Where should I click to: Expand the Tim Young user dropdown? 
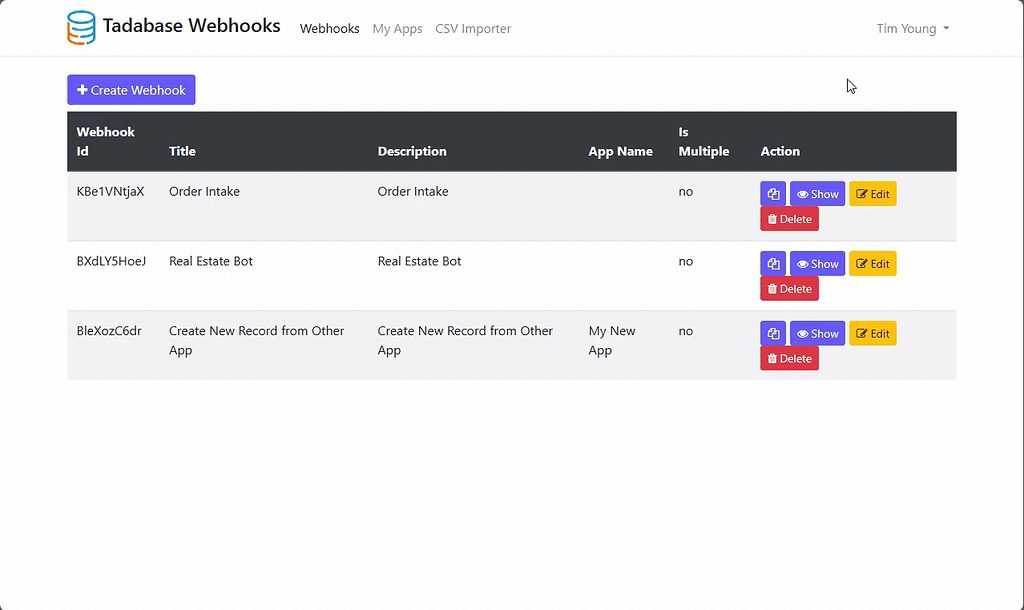point(912,29)
